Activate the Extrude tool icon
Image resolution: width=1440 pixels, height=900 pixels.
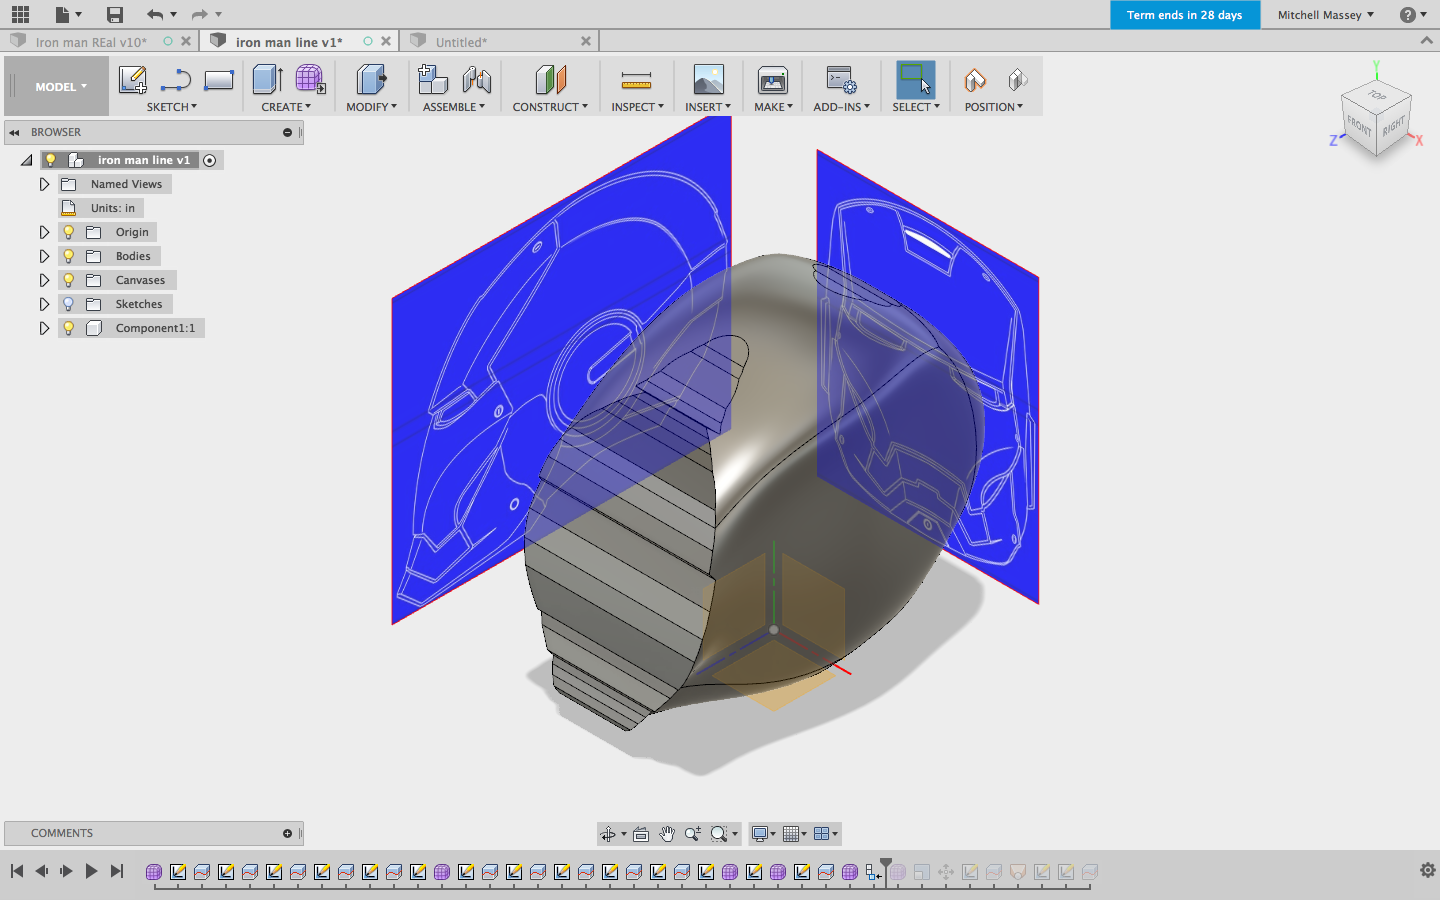(x=267, y=80)
